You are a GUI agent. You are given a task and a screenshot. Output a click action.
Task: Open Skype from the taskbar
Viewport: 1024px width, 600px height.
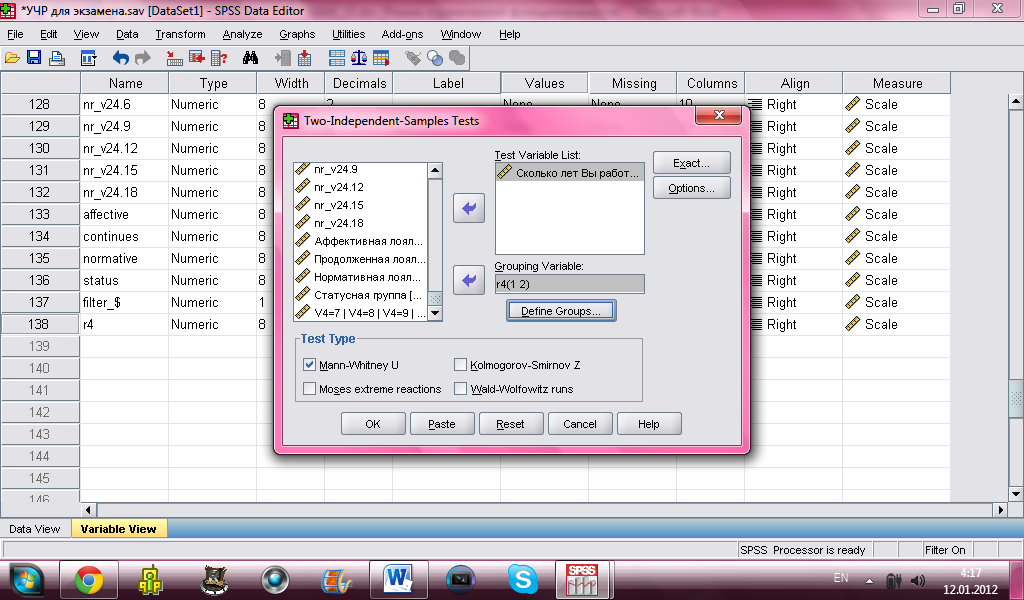coord(522,579)
